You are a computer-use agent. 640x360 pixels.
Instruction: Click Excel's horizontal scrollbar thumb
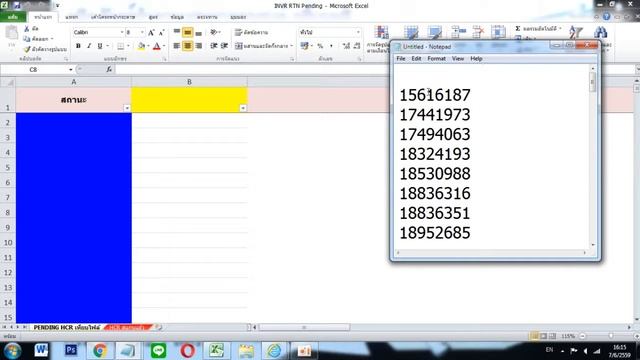304,327
